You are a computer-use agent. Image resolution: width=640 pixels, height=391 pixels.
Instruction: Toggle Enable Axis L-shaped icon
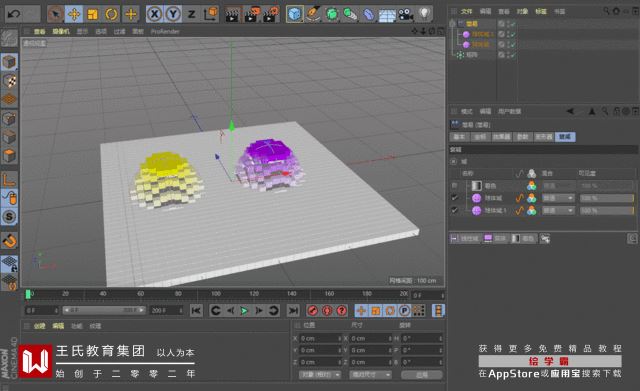(9, 180)
